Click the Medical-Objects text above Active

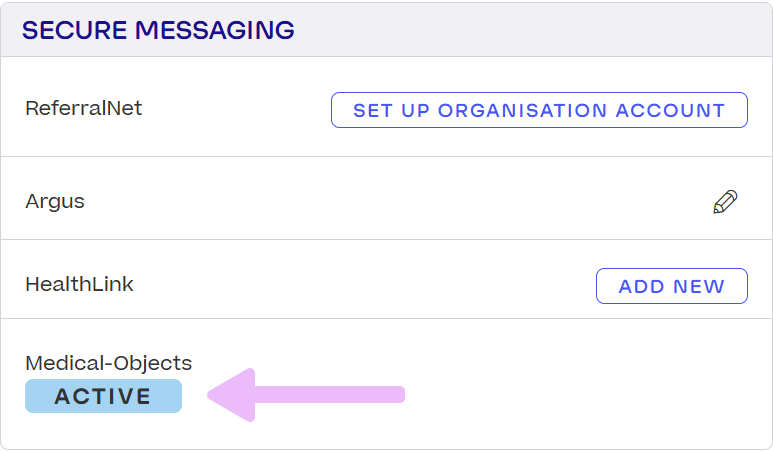[109, 363]
